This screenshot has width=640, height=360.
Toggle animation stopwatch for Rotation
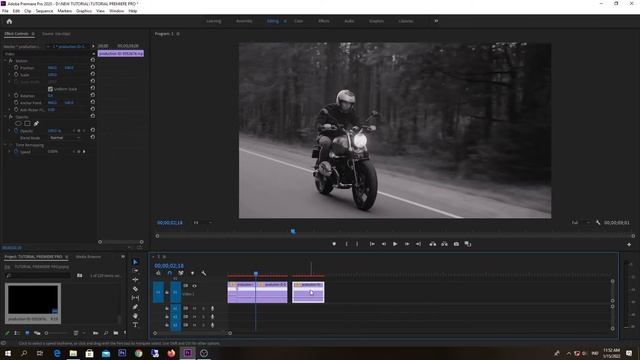(x=16, y=96)
